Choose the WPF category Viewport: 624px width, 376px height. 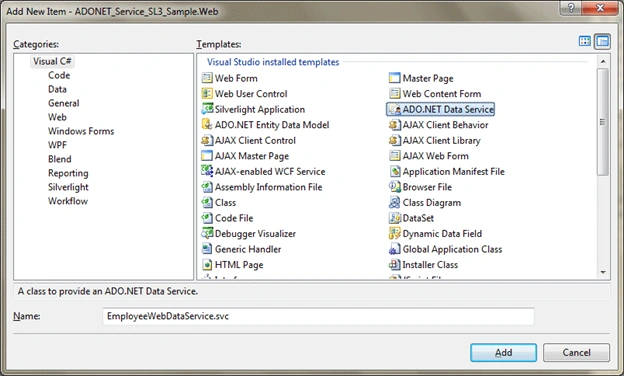57,145
